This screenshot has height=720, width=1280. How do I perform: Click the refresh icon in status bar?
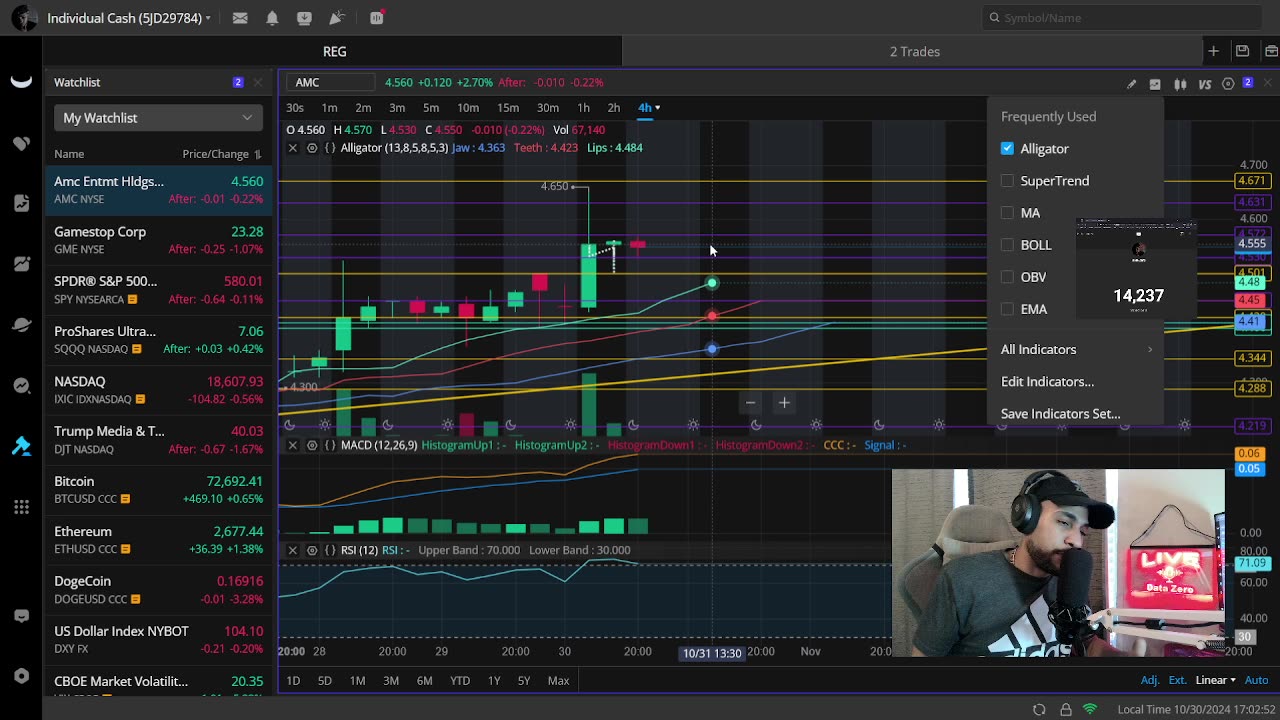coord(1039,709)
